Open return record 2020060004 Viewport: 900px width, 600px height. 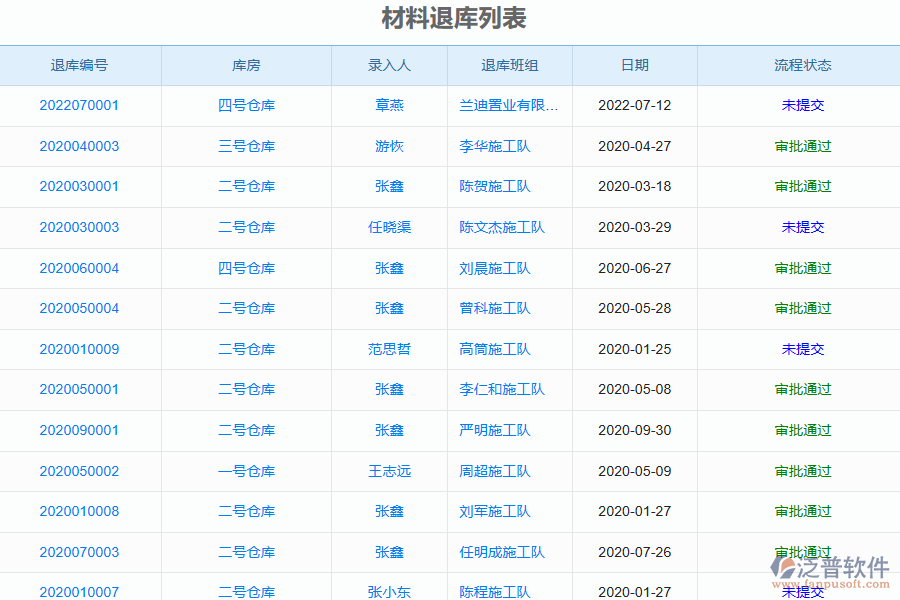click(81, 268)
